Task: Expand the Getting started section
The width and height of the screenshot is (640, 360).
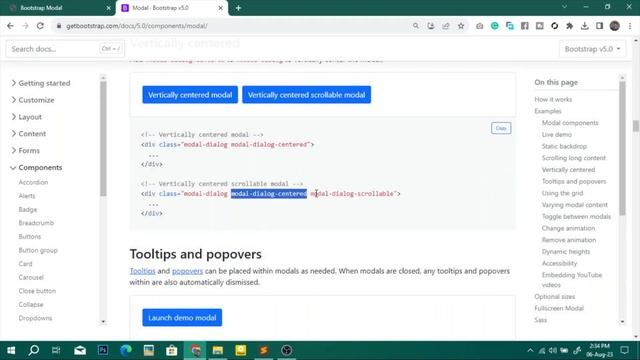Action: tap(41, 83)
